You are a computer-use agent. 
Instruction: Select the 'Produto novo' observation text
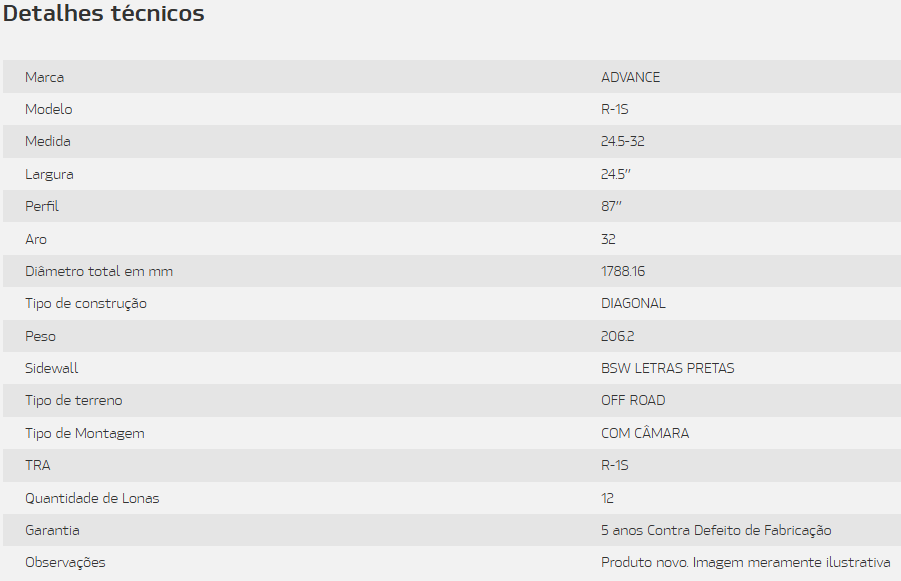coord(745,562)
